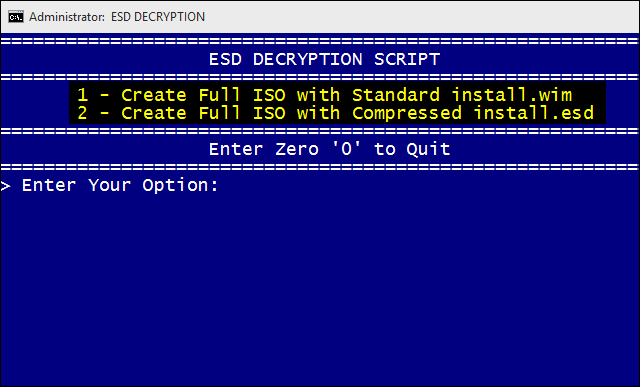This screenshot has width=640, height=387.
Task: Click the 'install.wim' filename text
Action: [x=512, y=95]
